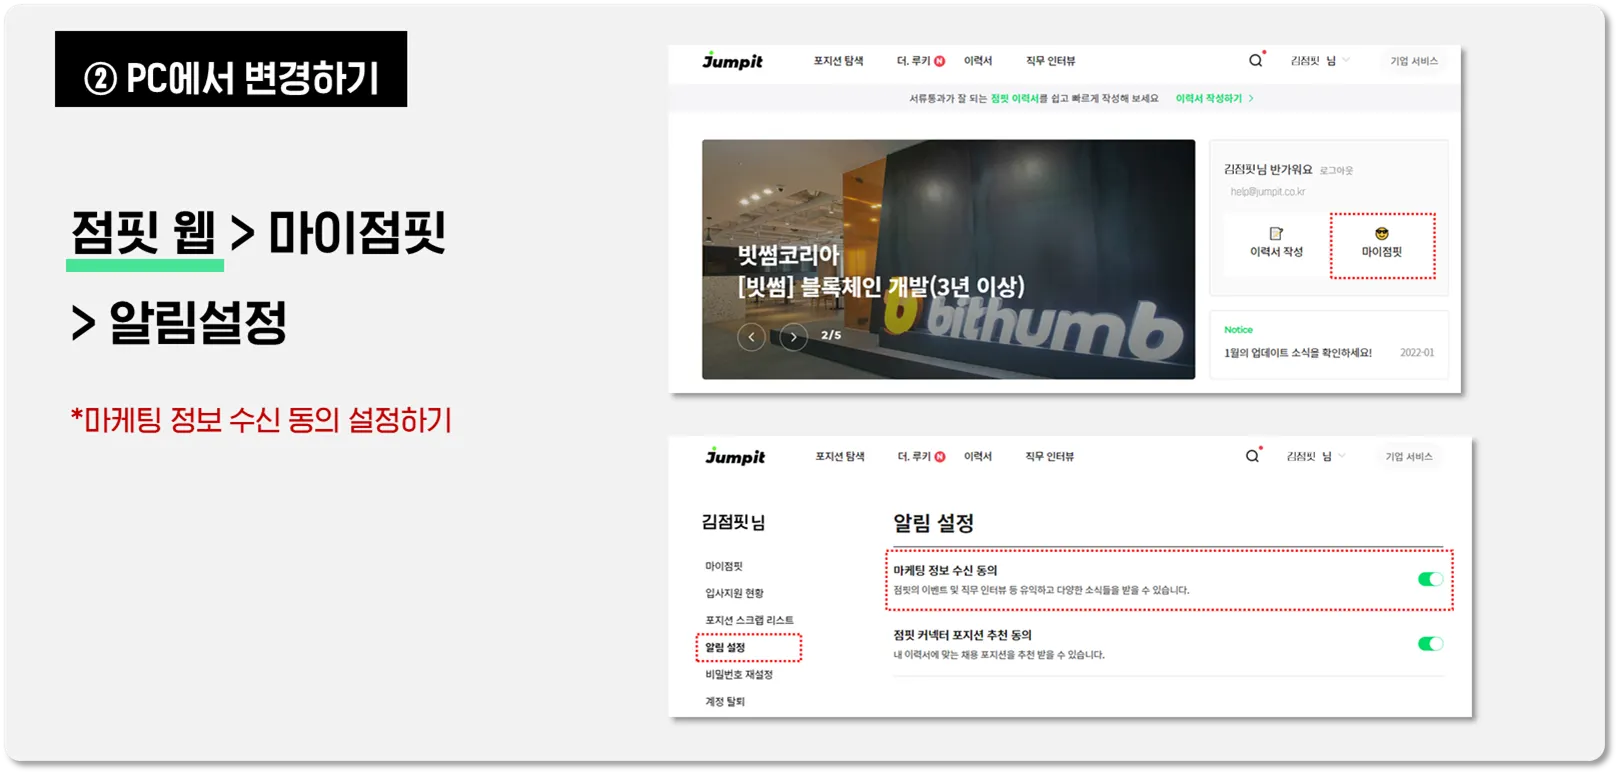Click the Jumpit logo in the top screenshot

[x=732, y=61]
